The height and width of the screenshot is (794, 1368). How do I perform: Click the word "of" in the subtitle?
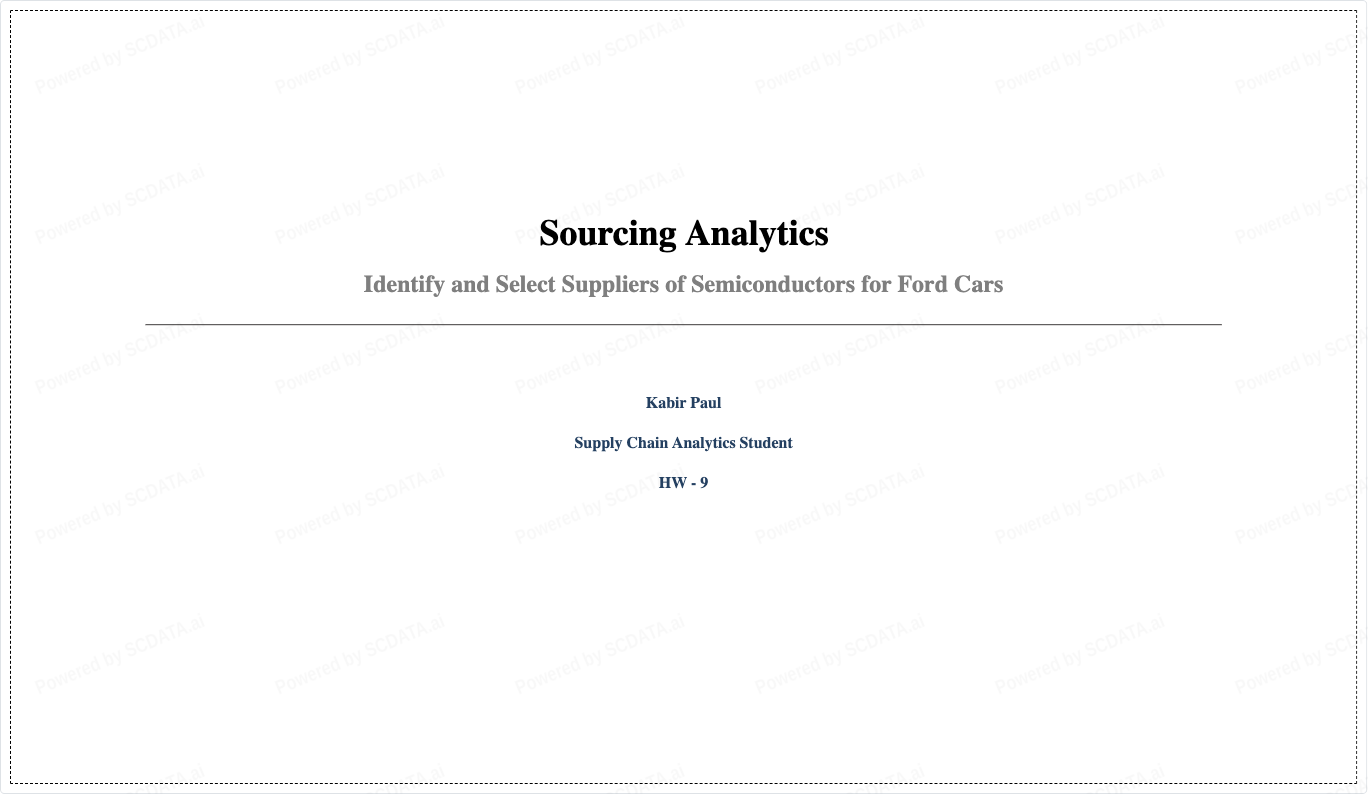(x=674, y=285)
